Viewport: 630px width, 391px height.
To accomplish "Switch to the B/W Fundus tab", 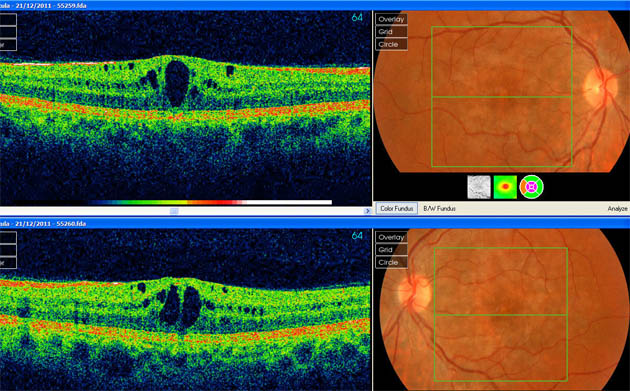I will tap(440, 209).
